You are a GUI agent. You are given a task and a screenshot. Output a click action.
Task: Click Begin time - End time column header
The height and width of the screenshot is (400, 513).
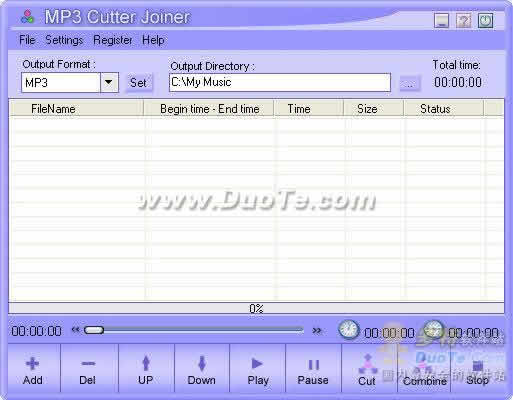(x=209, y=109)
